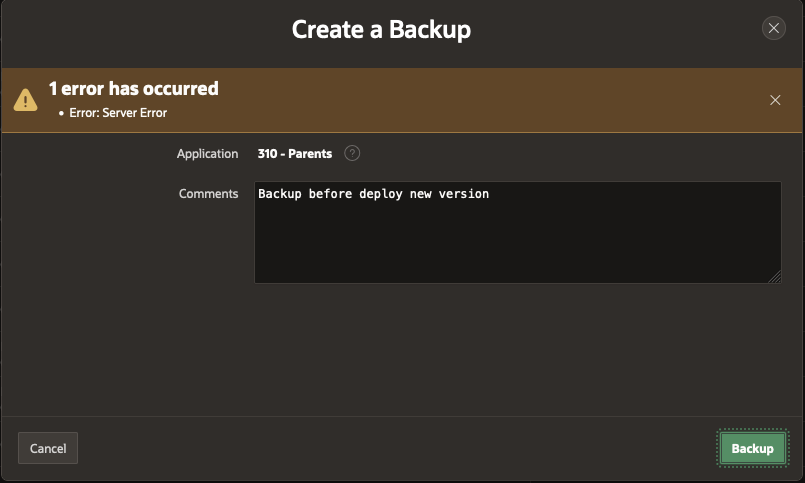Viewport: 805px width, 483px height.
Task: Close the Create a Backup dialog
Action: click(773, 29)
